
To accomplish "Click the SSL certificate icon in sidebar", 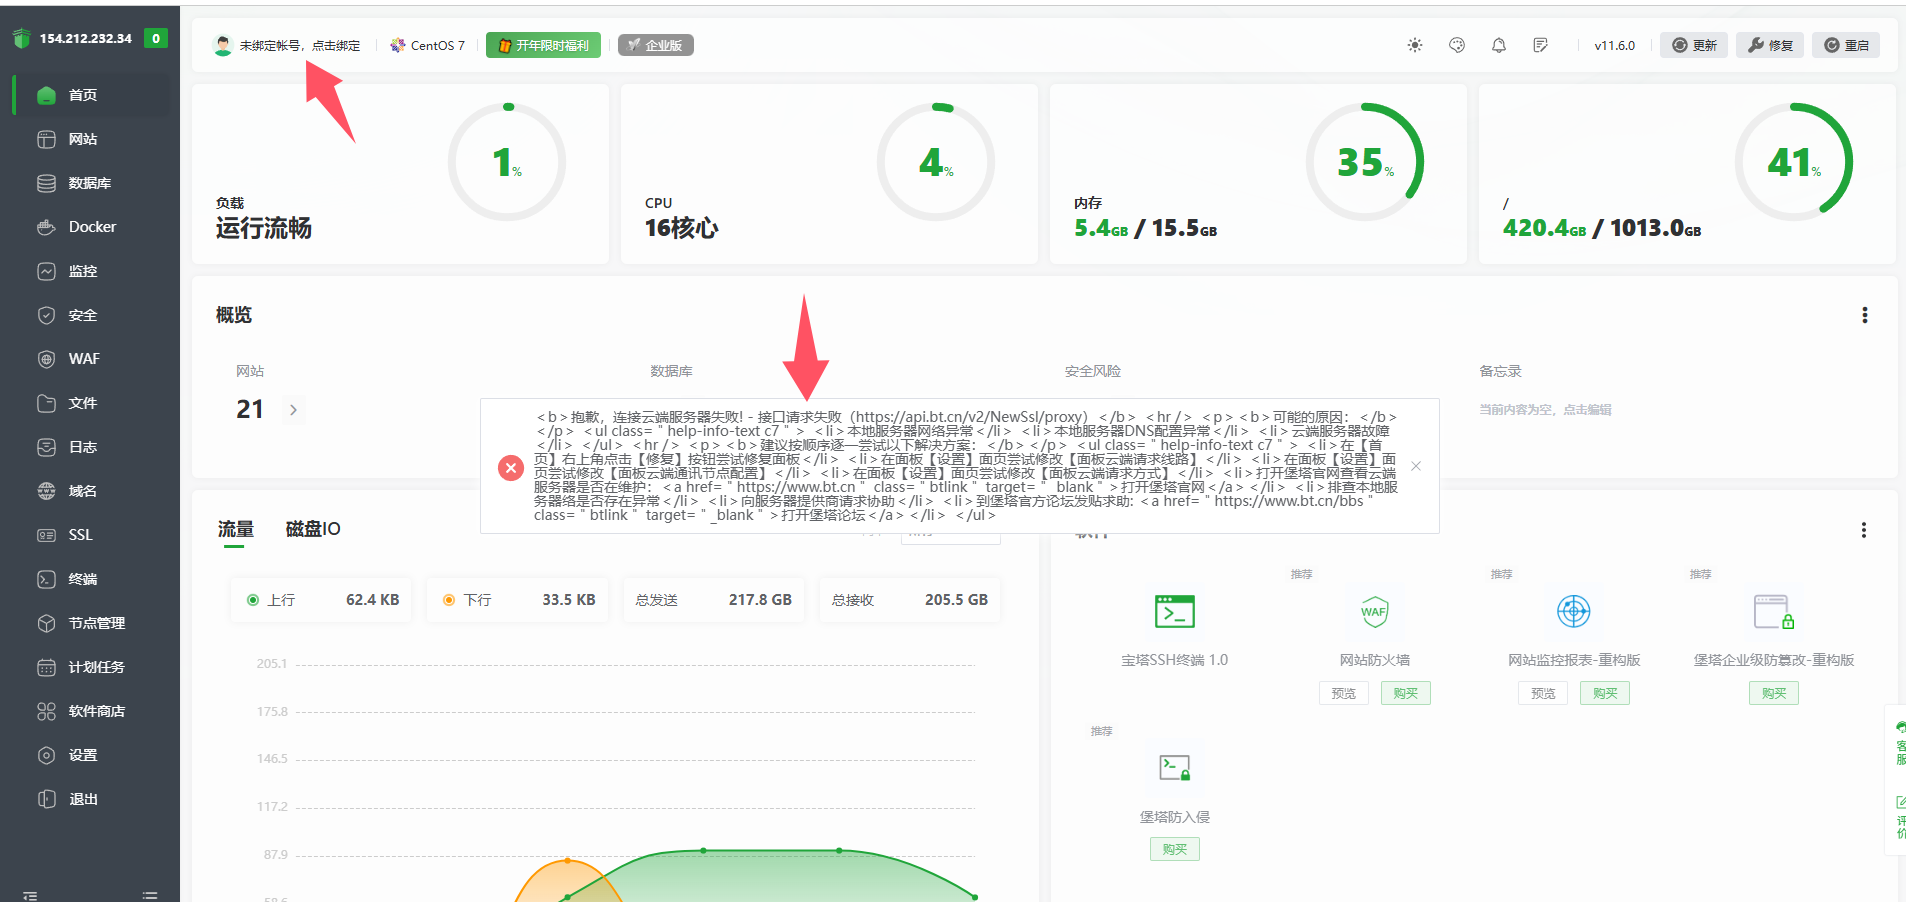I will click(46, 535).
